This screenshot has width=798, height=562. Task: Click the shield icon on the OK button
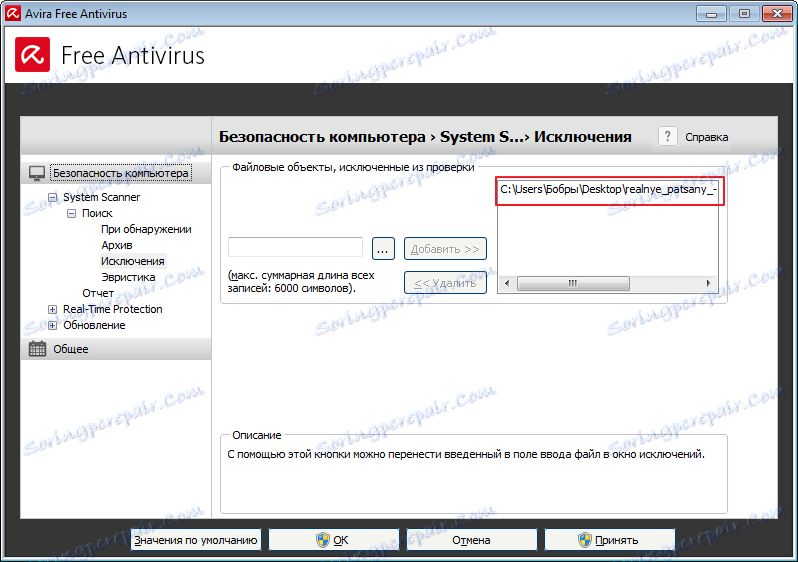click(x=323, y=540)
